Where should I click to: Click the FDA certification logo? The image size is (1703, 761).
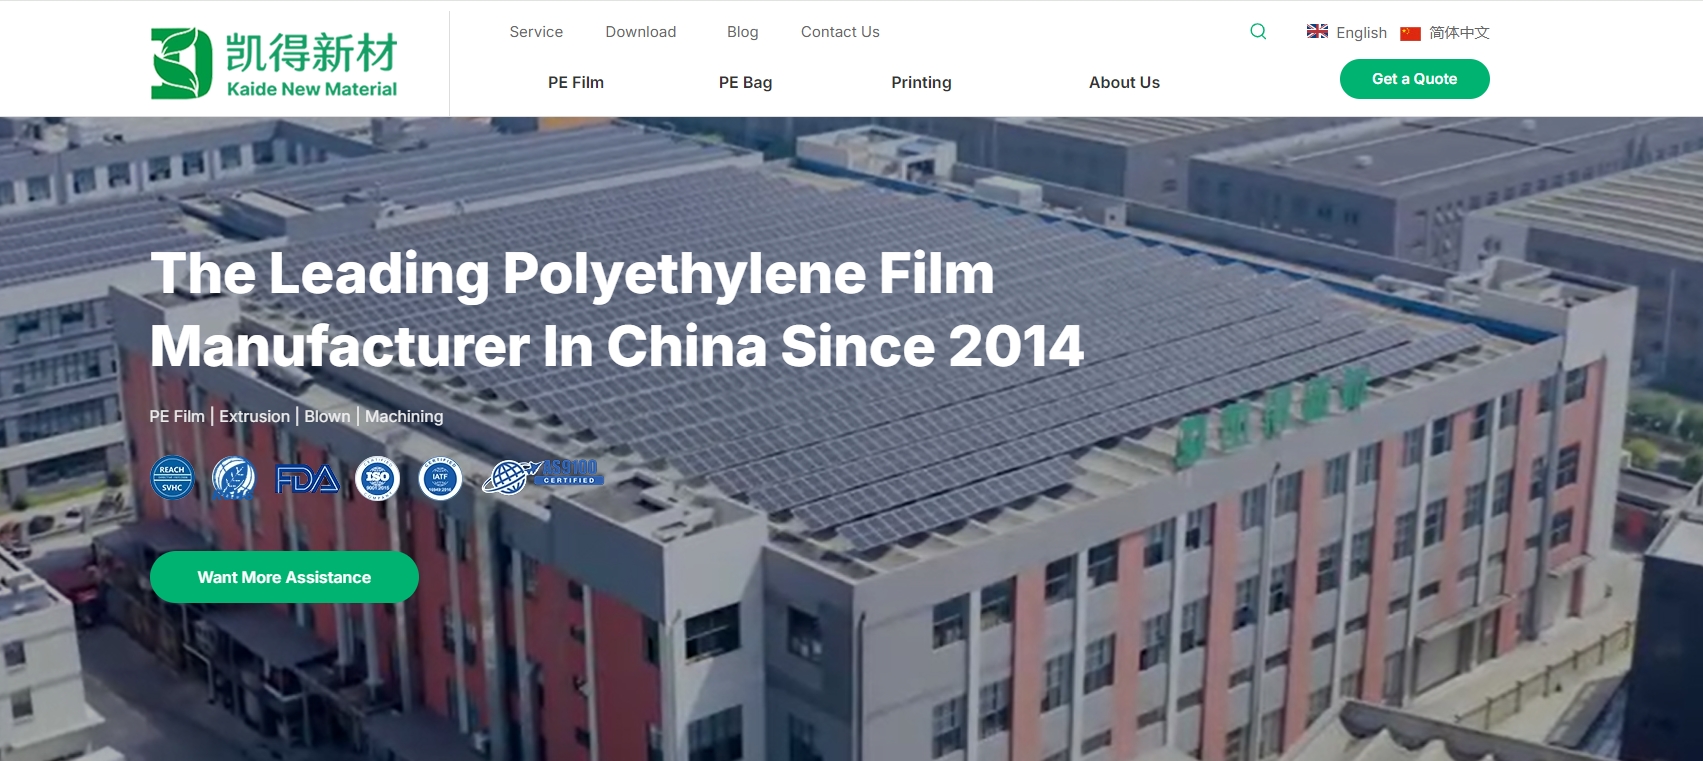pos(307,480)
